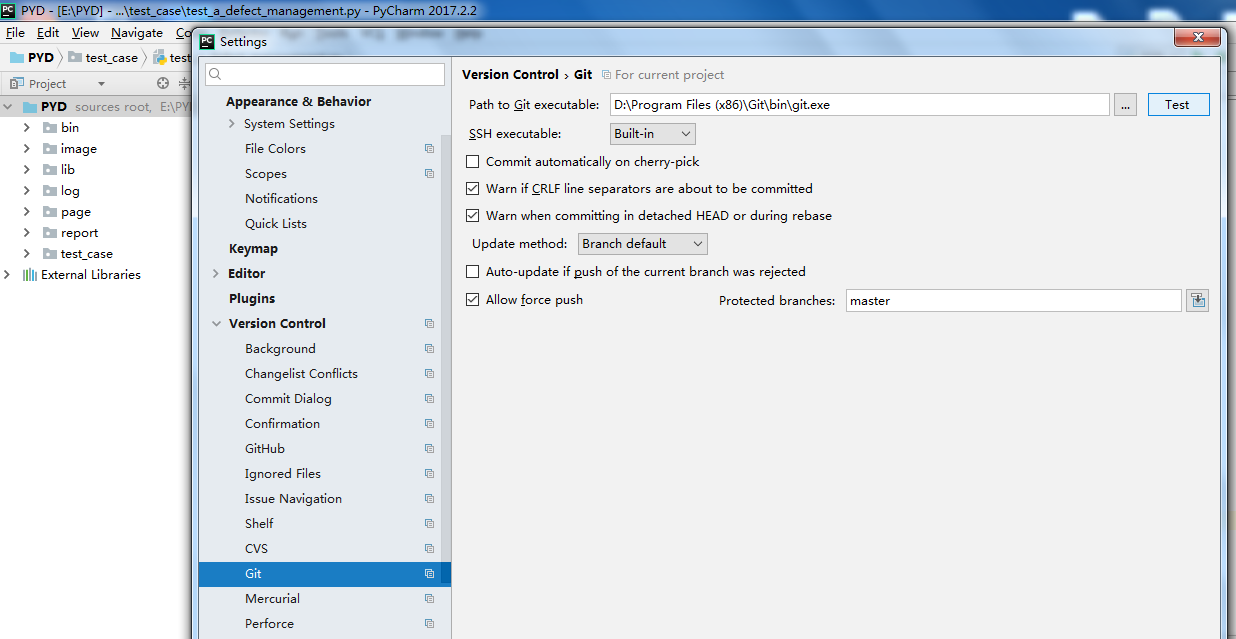Click the browse (...) button for Git path
This screenshot has width=1236, height=639.
point(1125,104)
